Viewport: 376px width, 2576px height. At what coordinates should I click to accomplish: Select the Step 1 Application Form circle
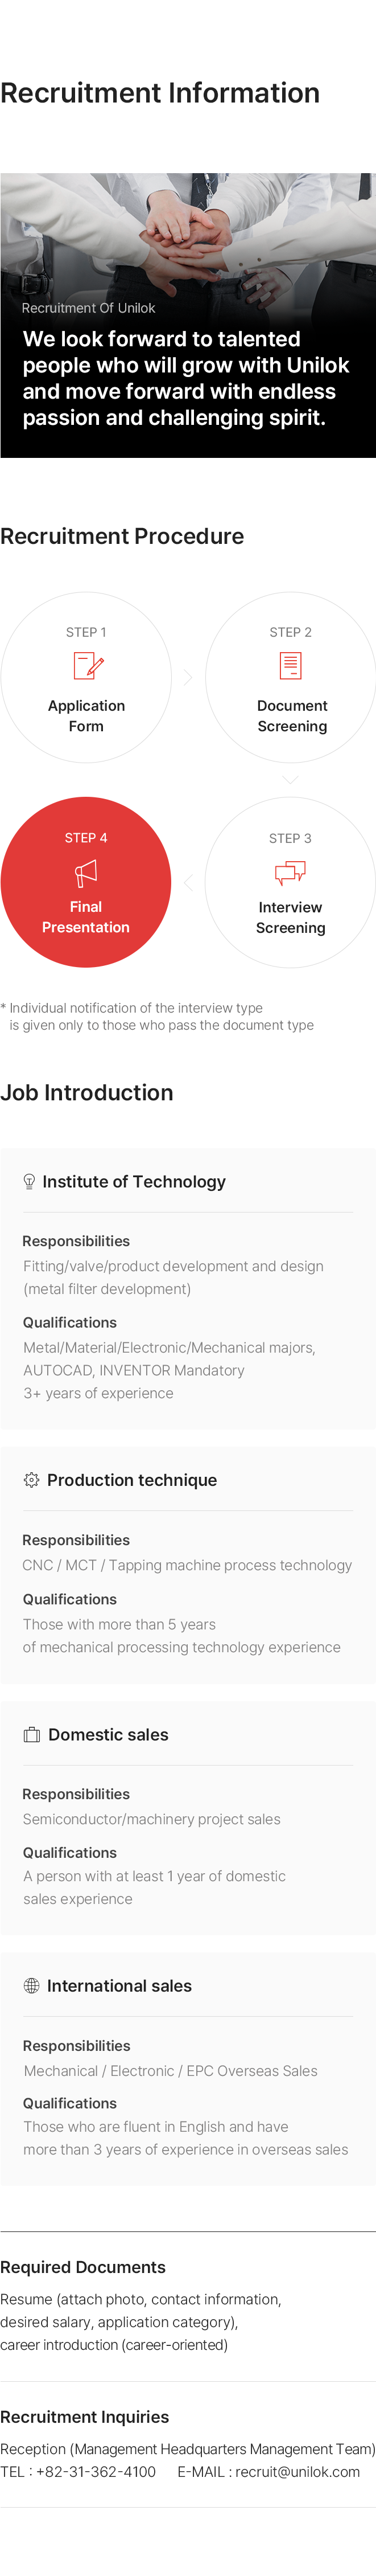pyautogui.click(x=86, y=677)
